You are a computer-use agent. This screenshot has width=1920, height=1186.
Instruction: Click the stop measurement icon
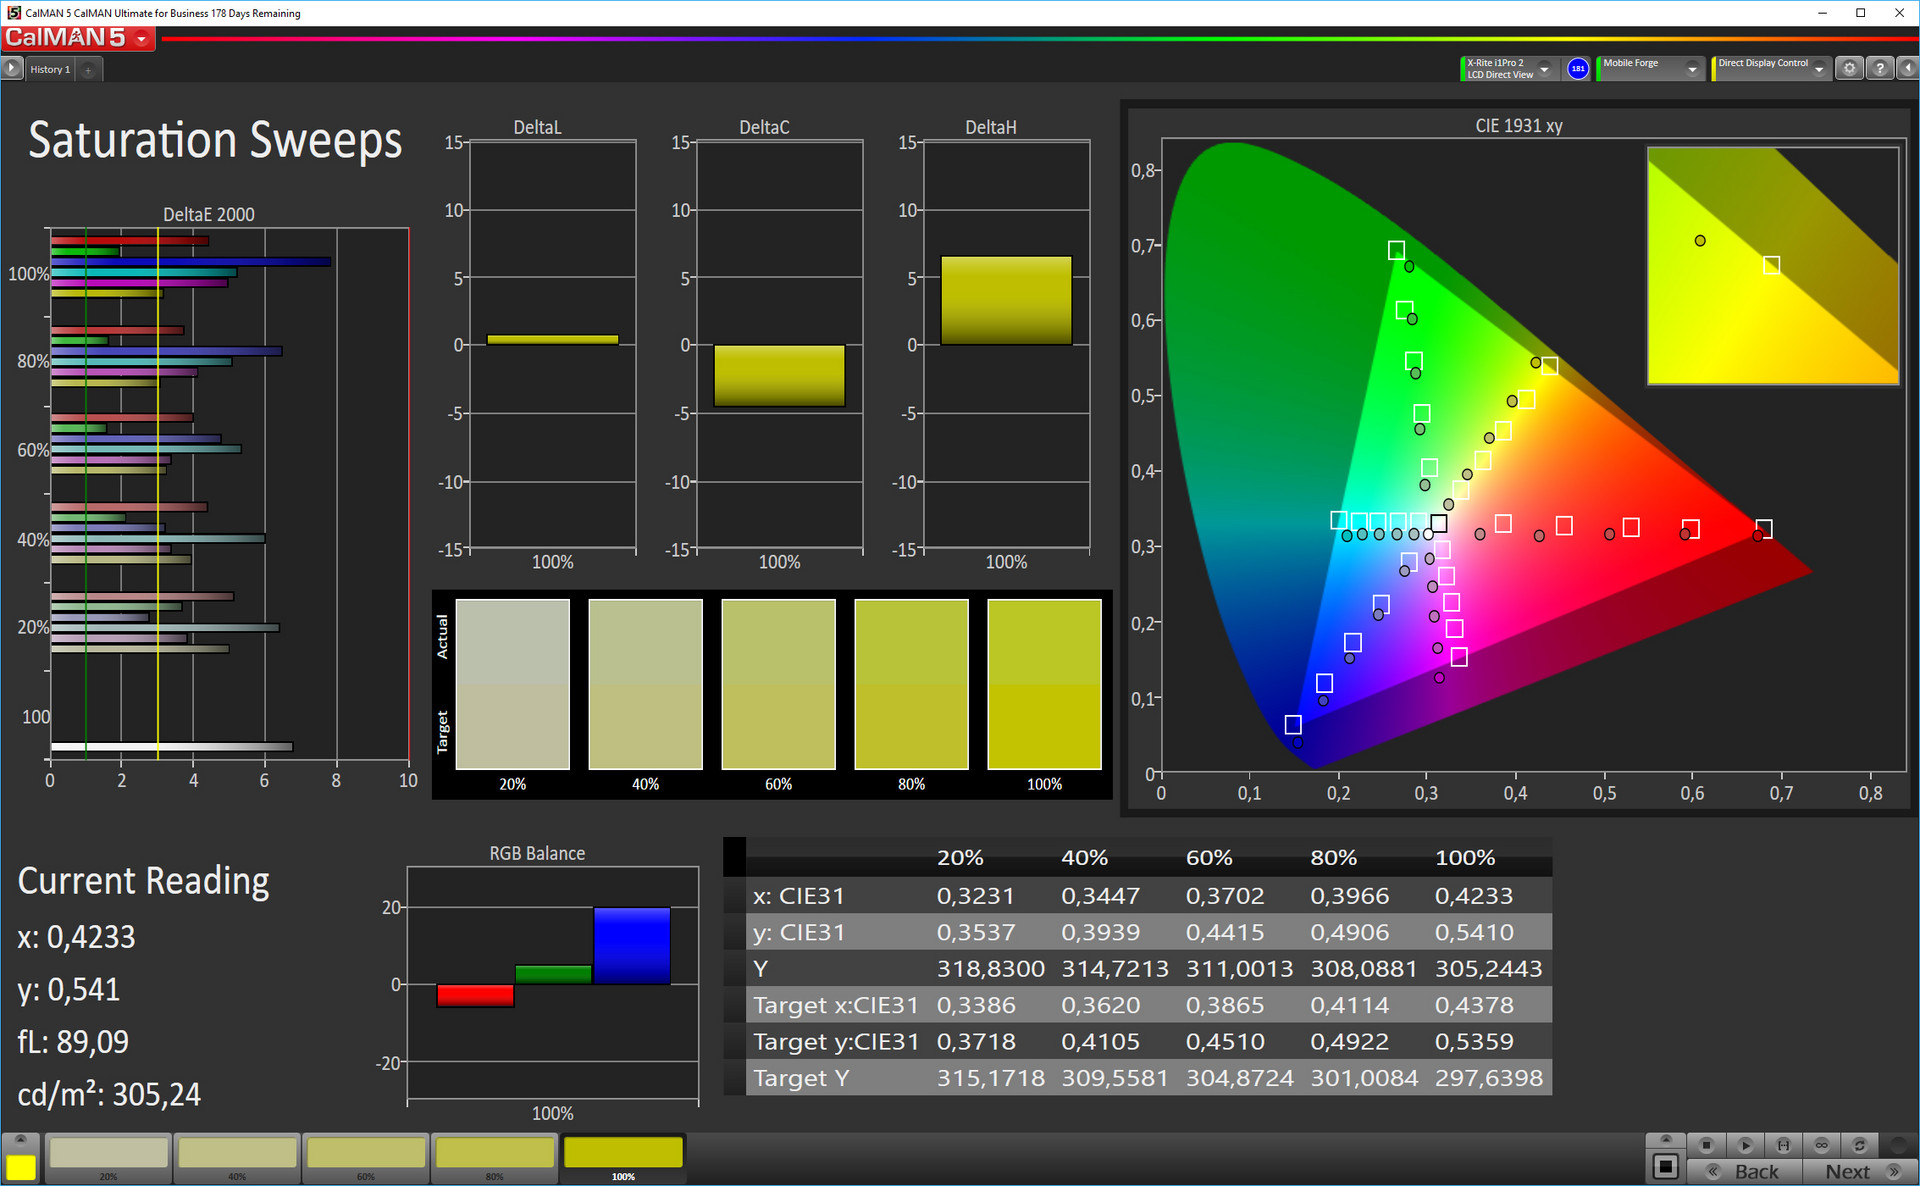point(1706,1145)
